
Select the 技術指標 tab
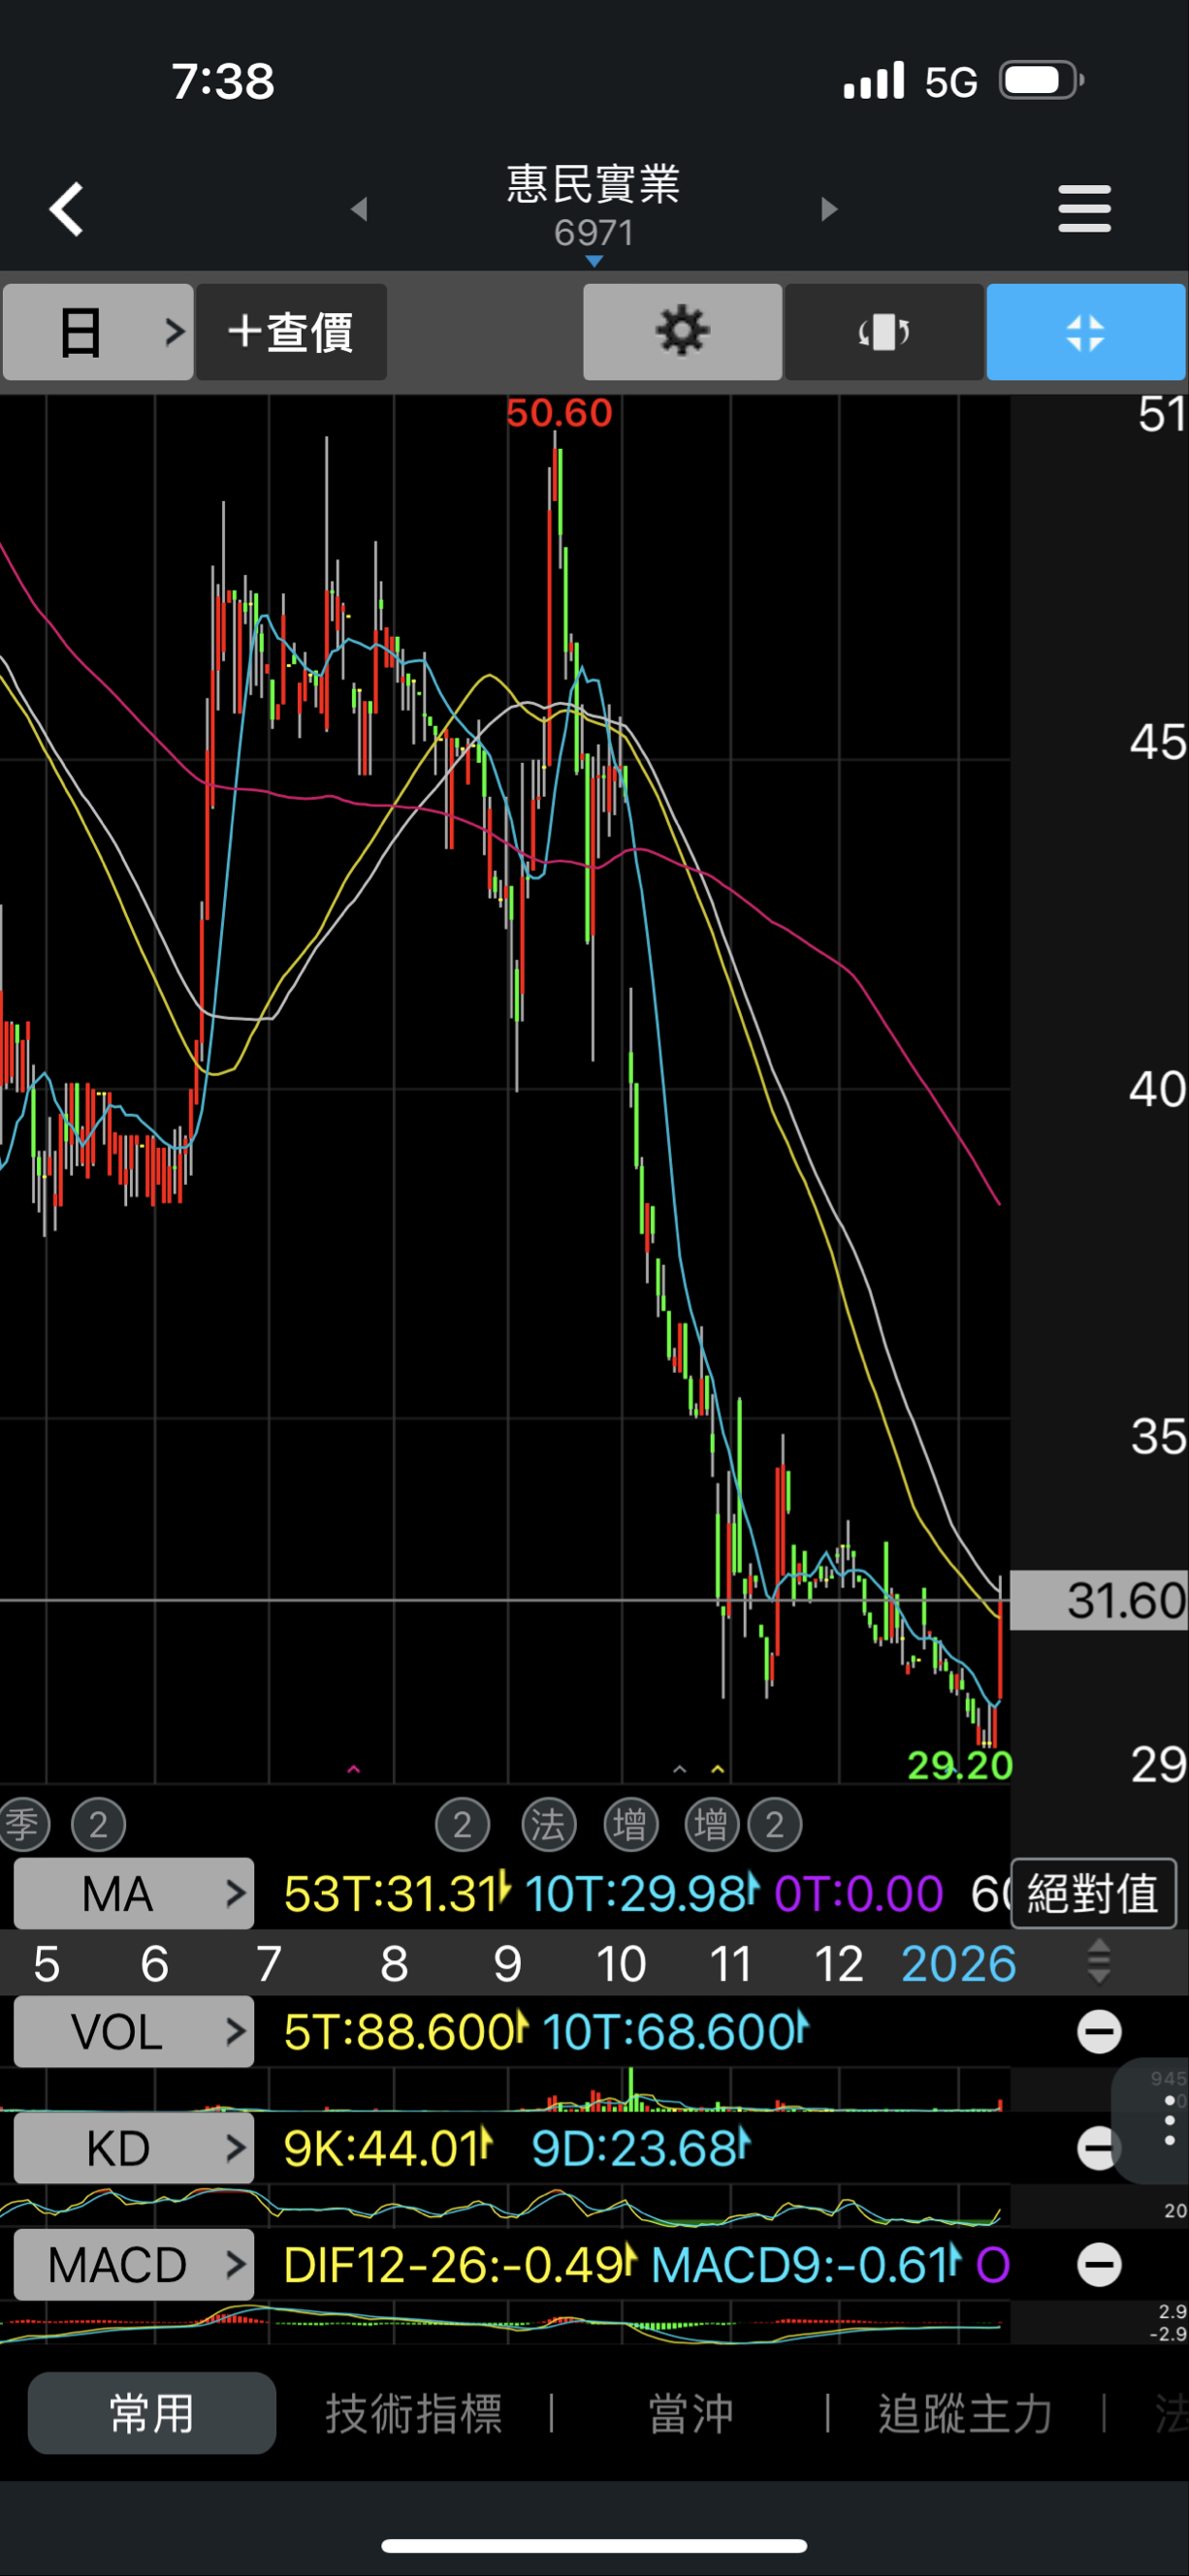(x=414, y=2412)
